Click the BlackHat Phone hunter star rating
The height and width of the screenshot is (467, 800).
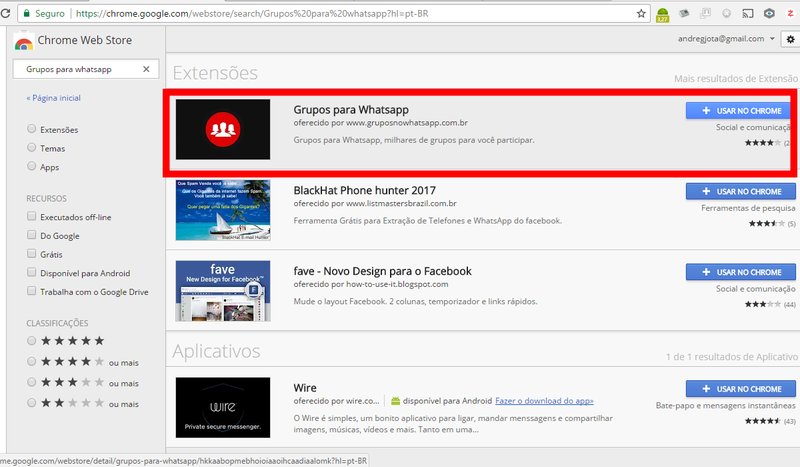pos(766,224)
